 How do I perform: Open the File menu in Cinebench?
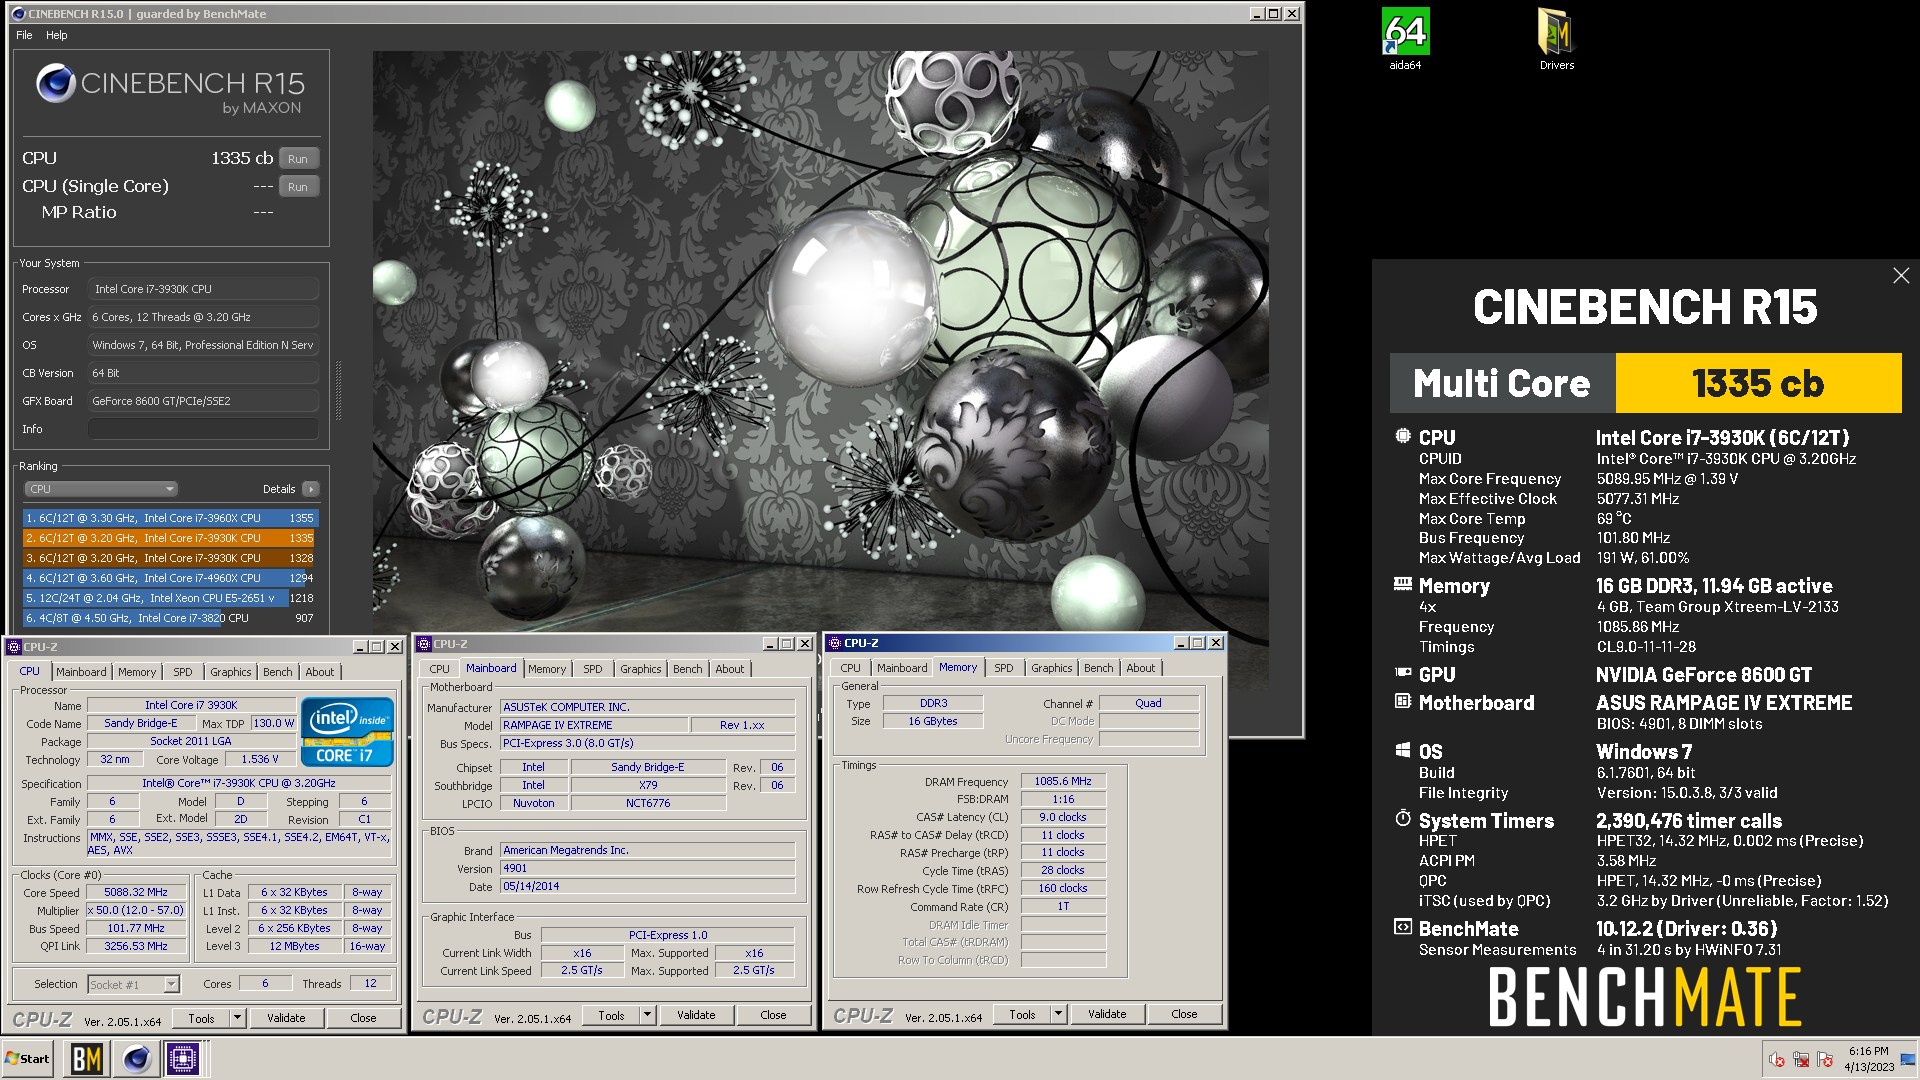click(x=24, y=35)
